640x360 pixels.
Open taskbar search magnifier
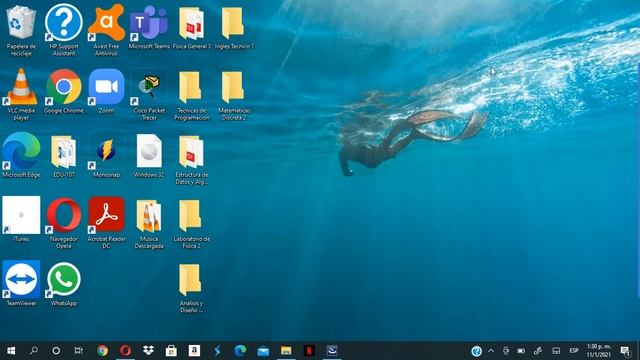pyautogui.click(x=34, y=351)
